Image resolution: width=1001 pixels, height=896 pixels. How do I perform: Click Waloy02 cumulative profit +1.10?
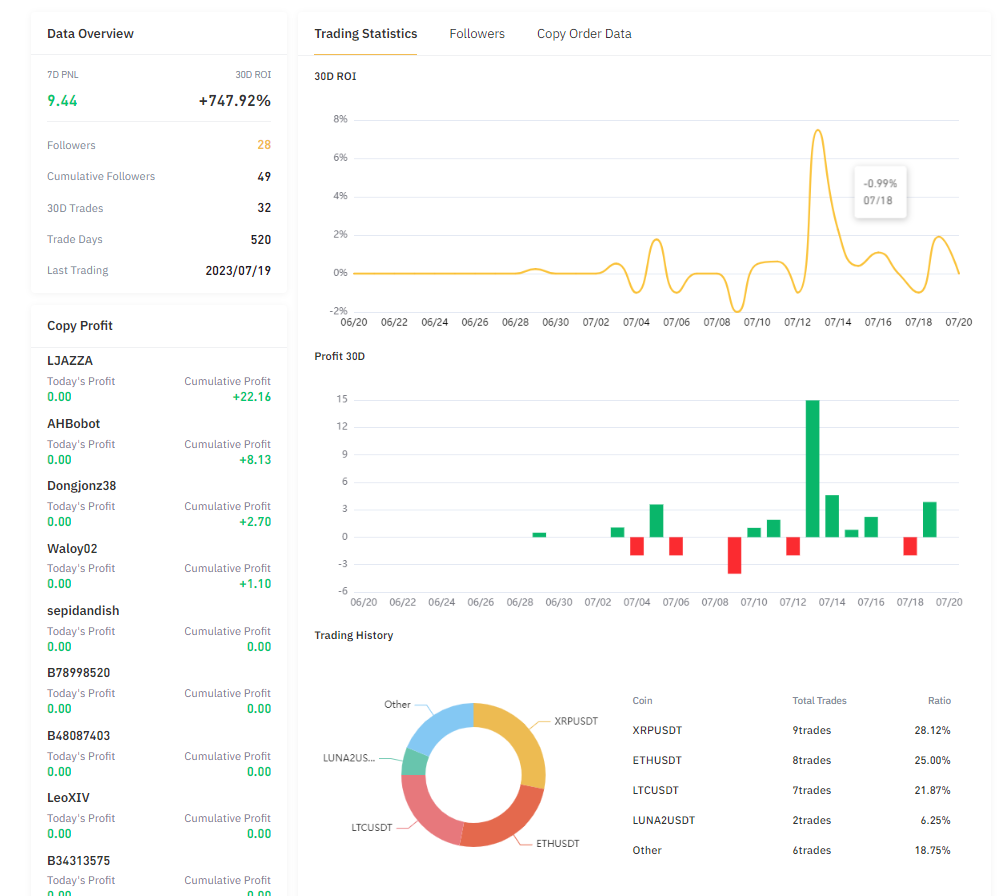[255, 584]
